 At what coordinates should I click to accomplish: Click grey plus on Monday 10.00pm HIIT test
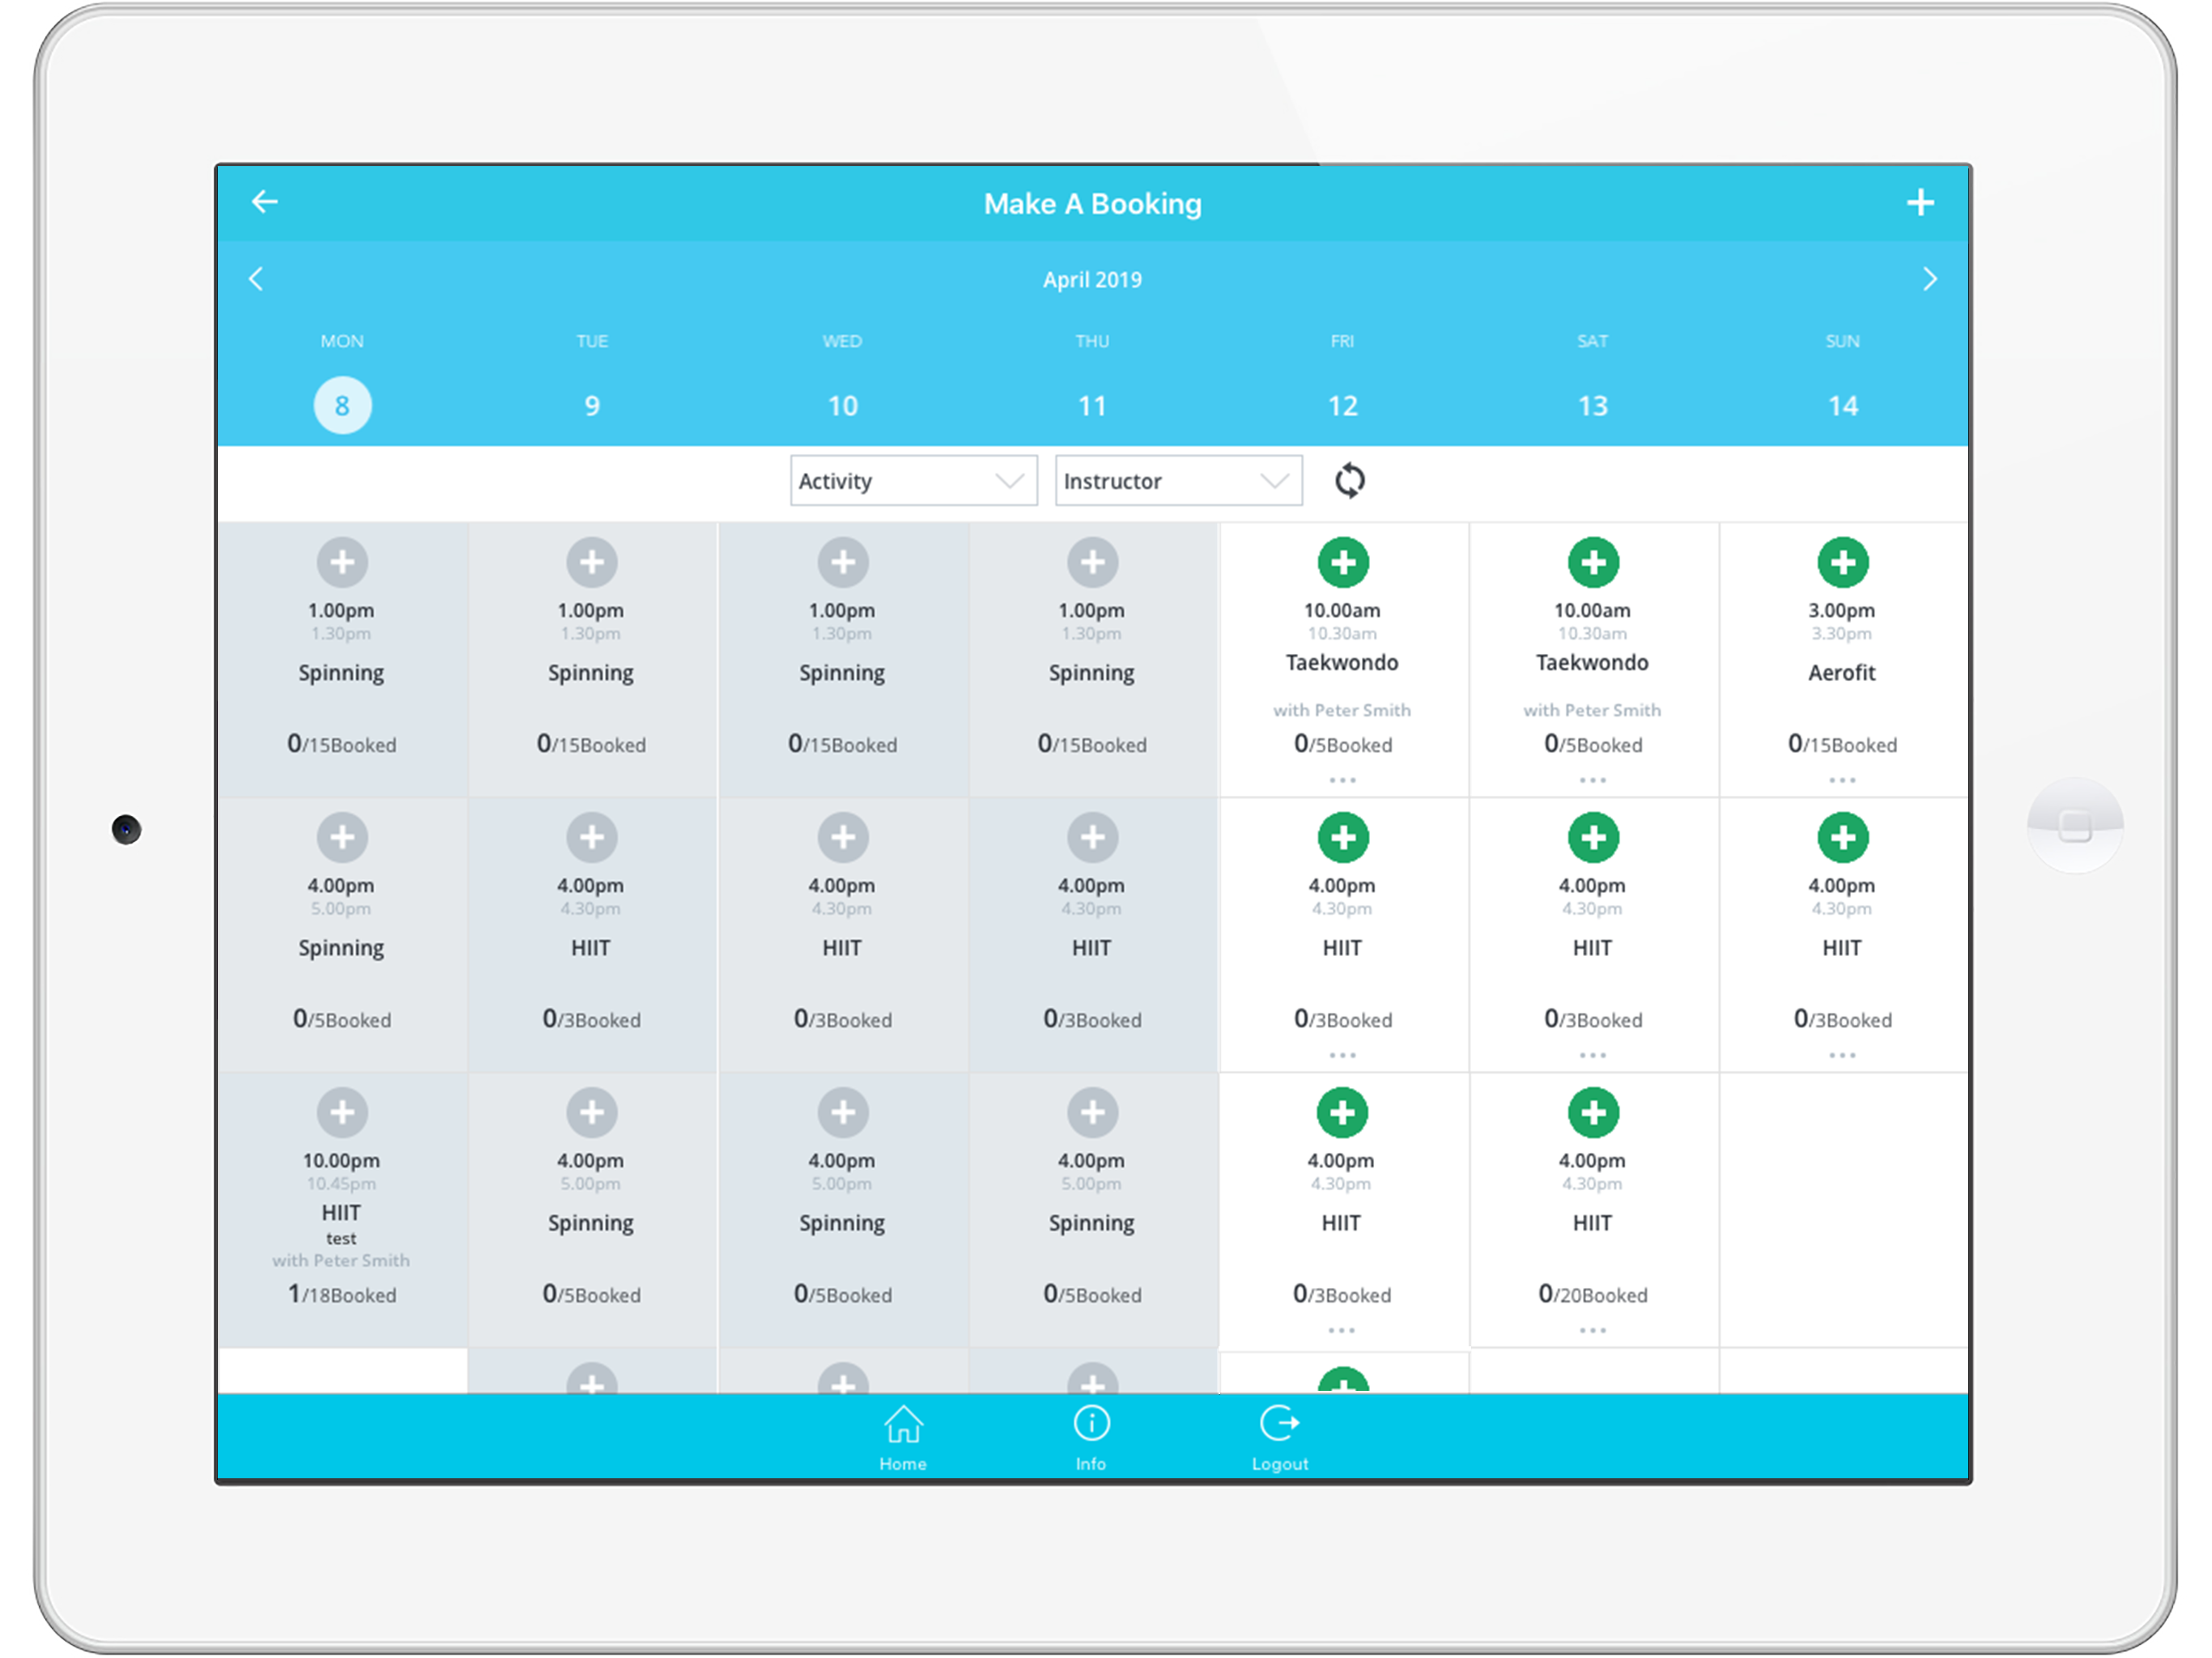[342, 1113]
